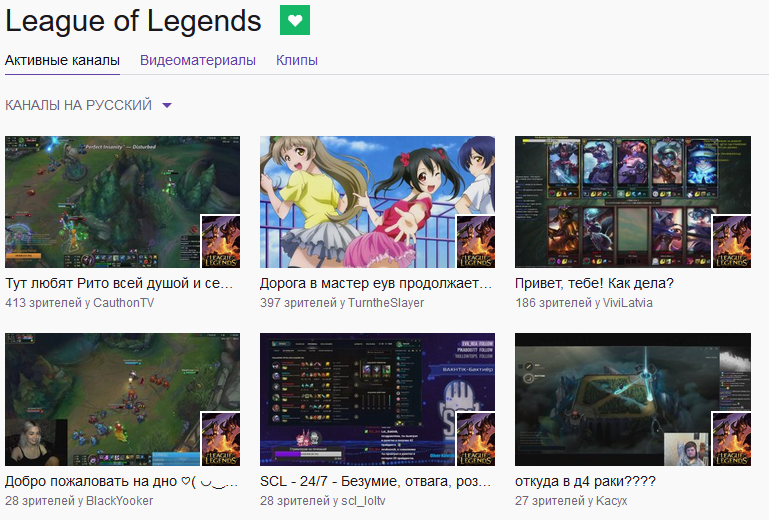The image size is (769, 520).
Task: Click League of Legends box art on BlackYooker card
Action: 221,439
